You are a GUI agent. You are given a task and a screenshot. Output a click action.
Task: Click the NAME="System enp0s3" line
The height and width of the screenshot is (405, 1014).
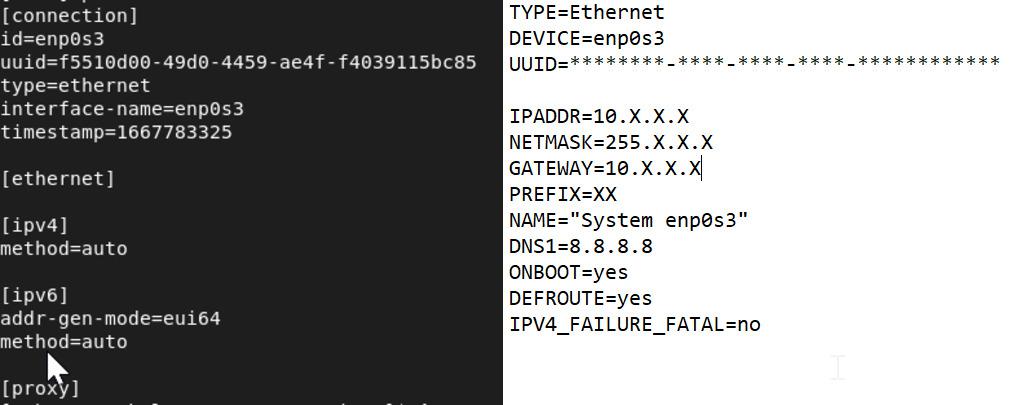628,221
